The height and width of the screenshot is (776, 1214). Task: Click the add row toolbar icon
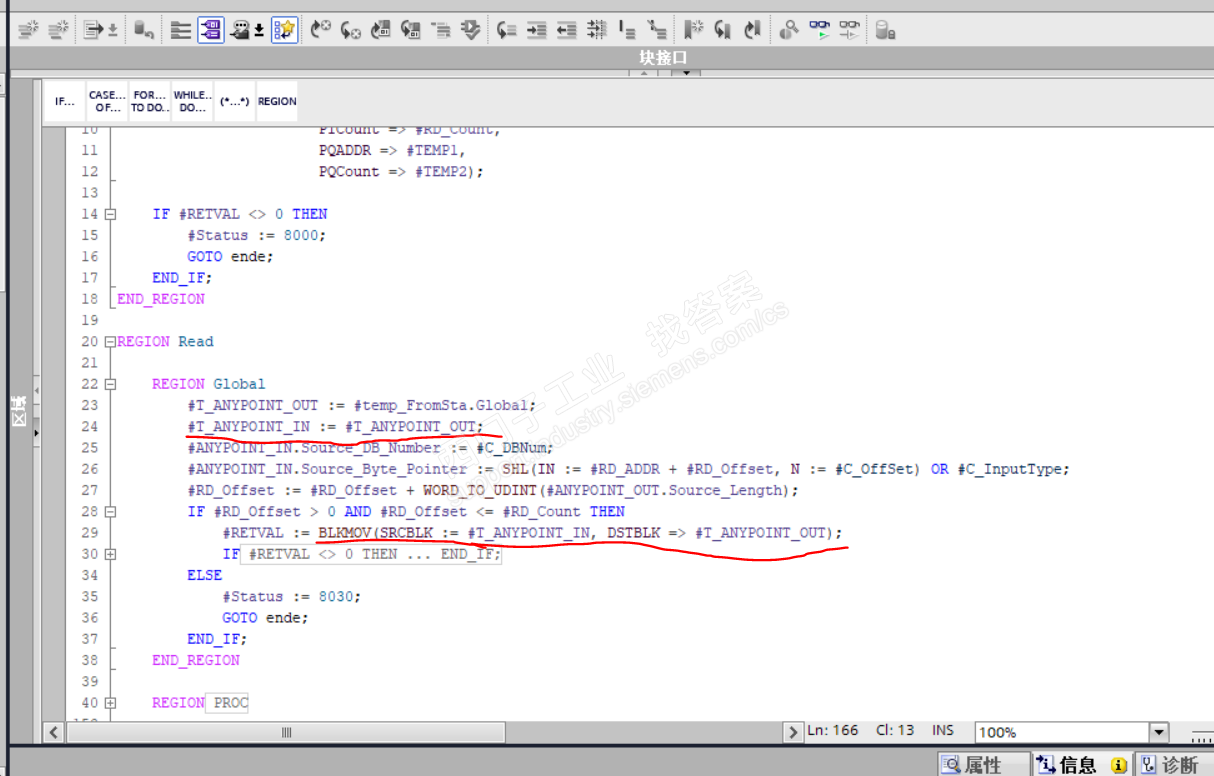point(59,30)
